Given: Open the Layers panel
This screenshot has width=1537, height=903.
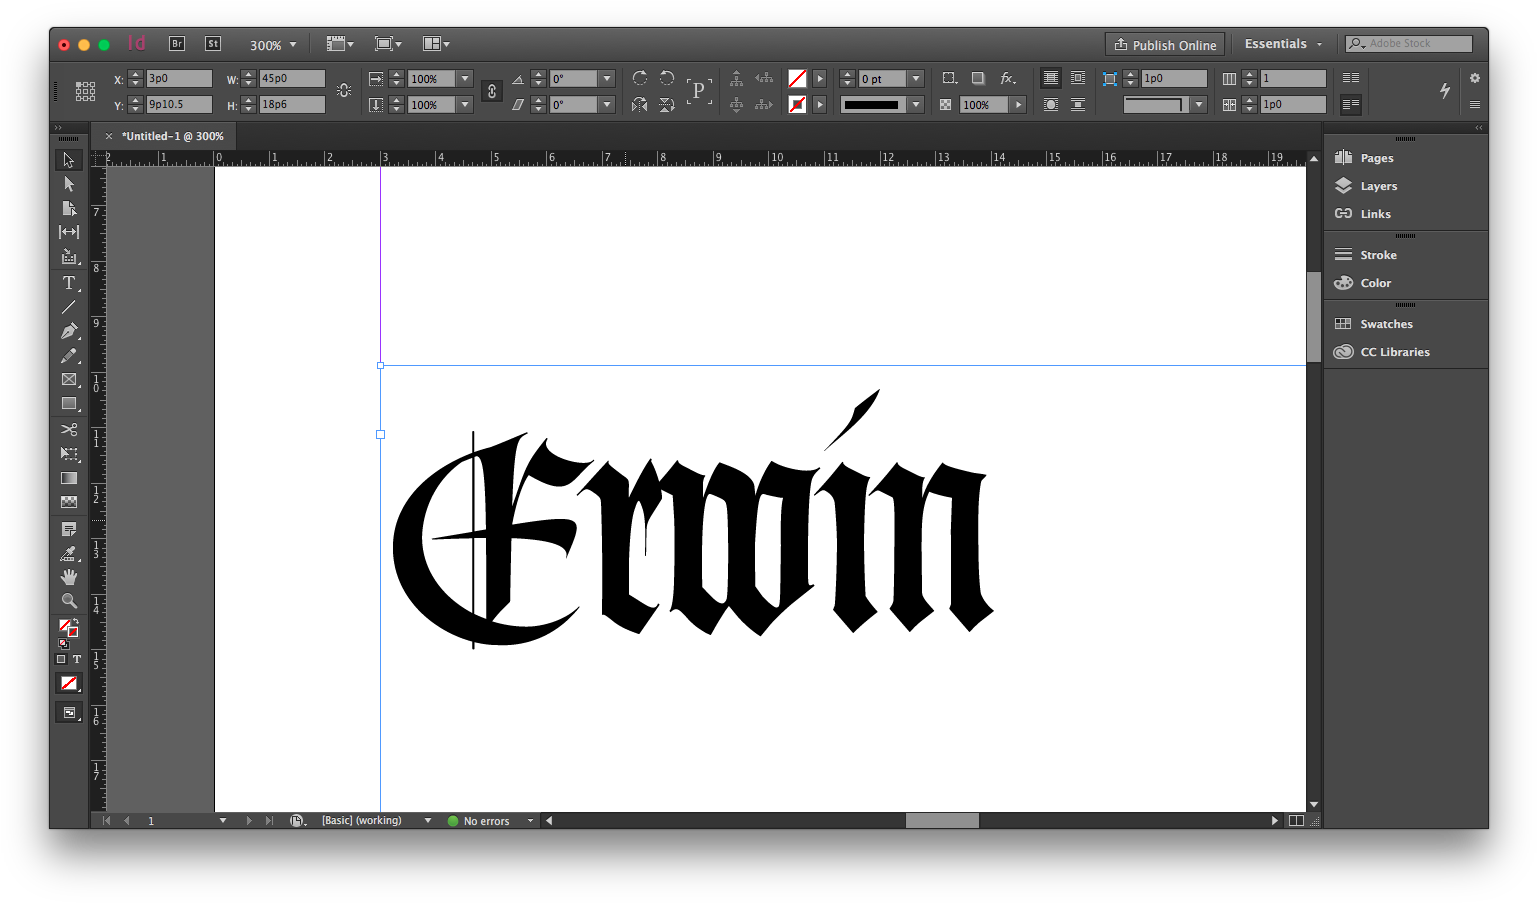Looking at the screenshot, I should [1378, 186].
